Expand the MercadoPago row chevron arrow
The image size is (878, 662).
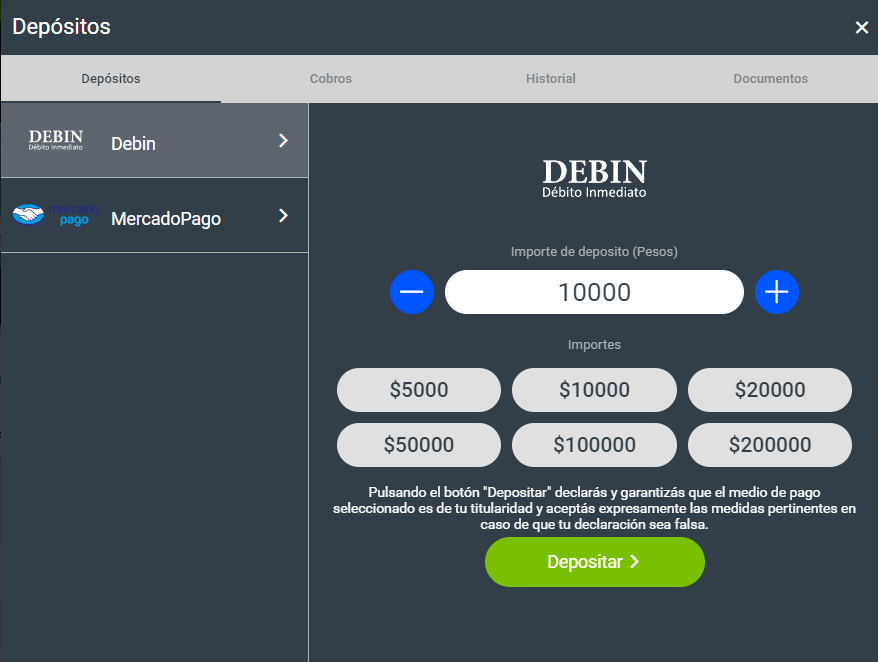(x=283, y=216)
